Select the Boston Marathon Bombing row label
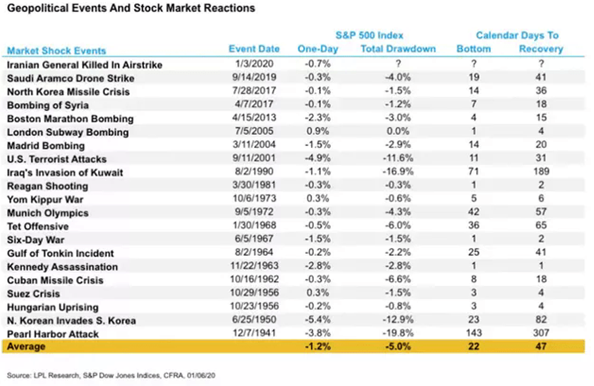594x386 pixels. pos(70,119)
